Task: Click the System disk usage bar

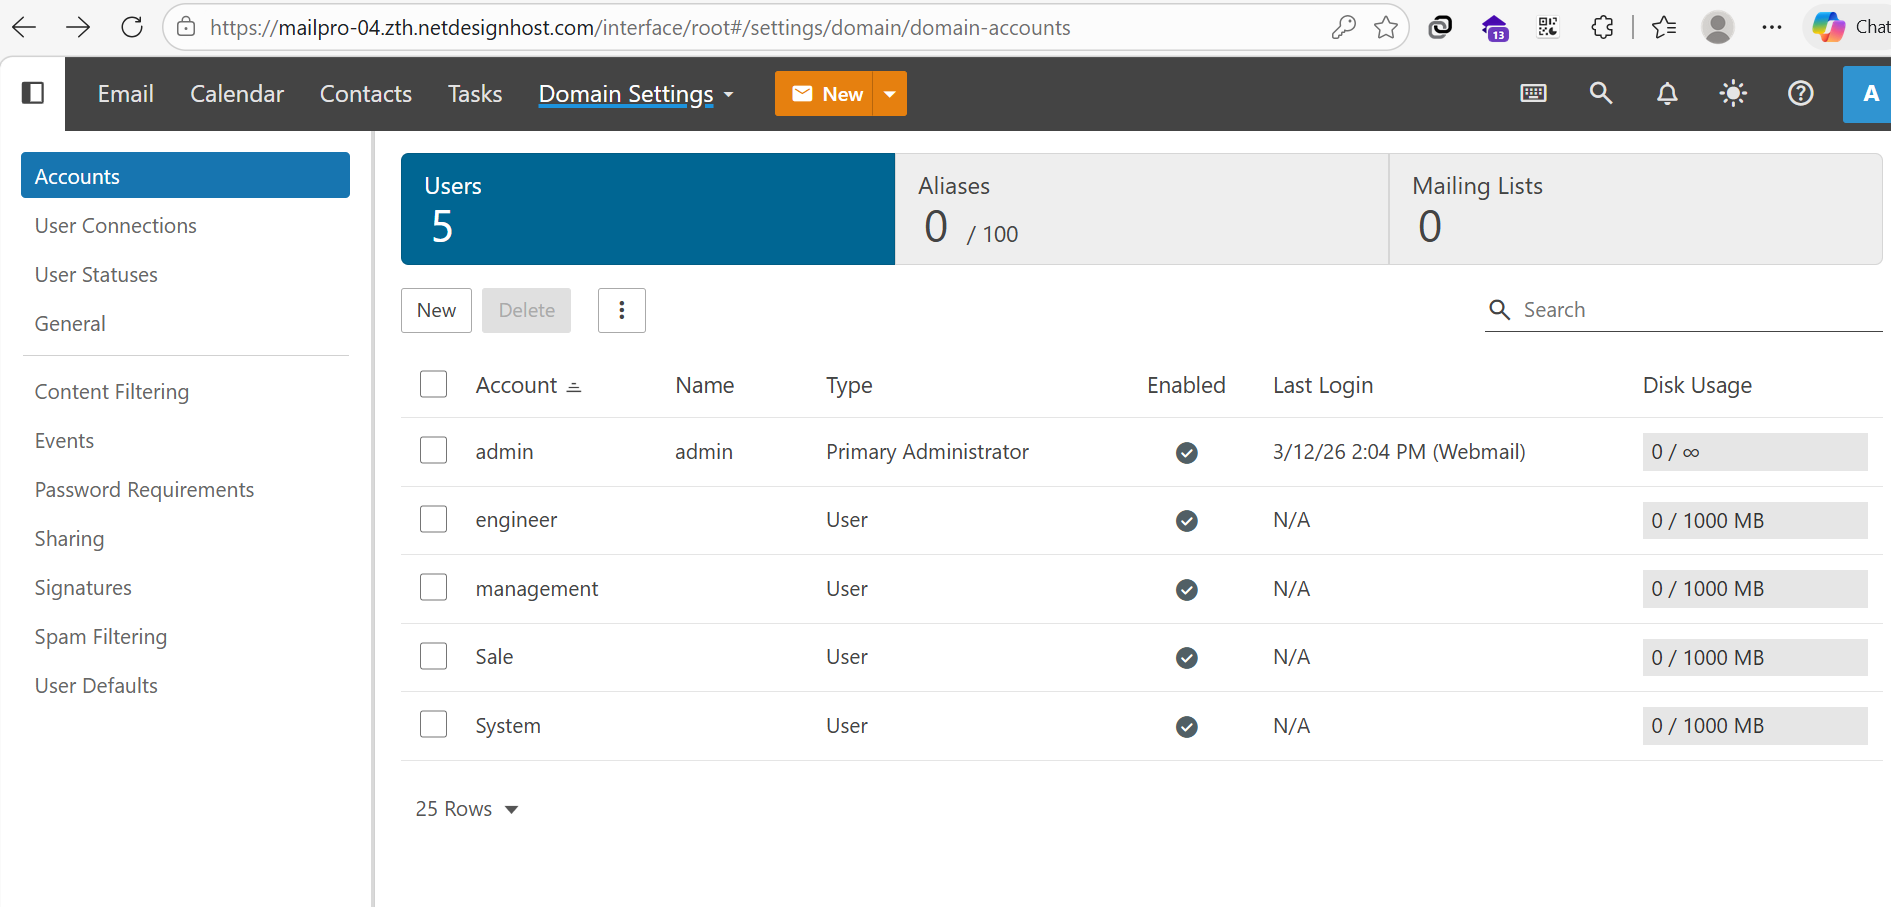Action: [1755, 726]
